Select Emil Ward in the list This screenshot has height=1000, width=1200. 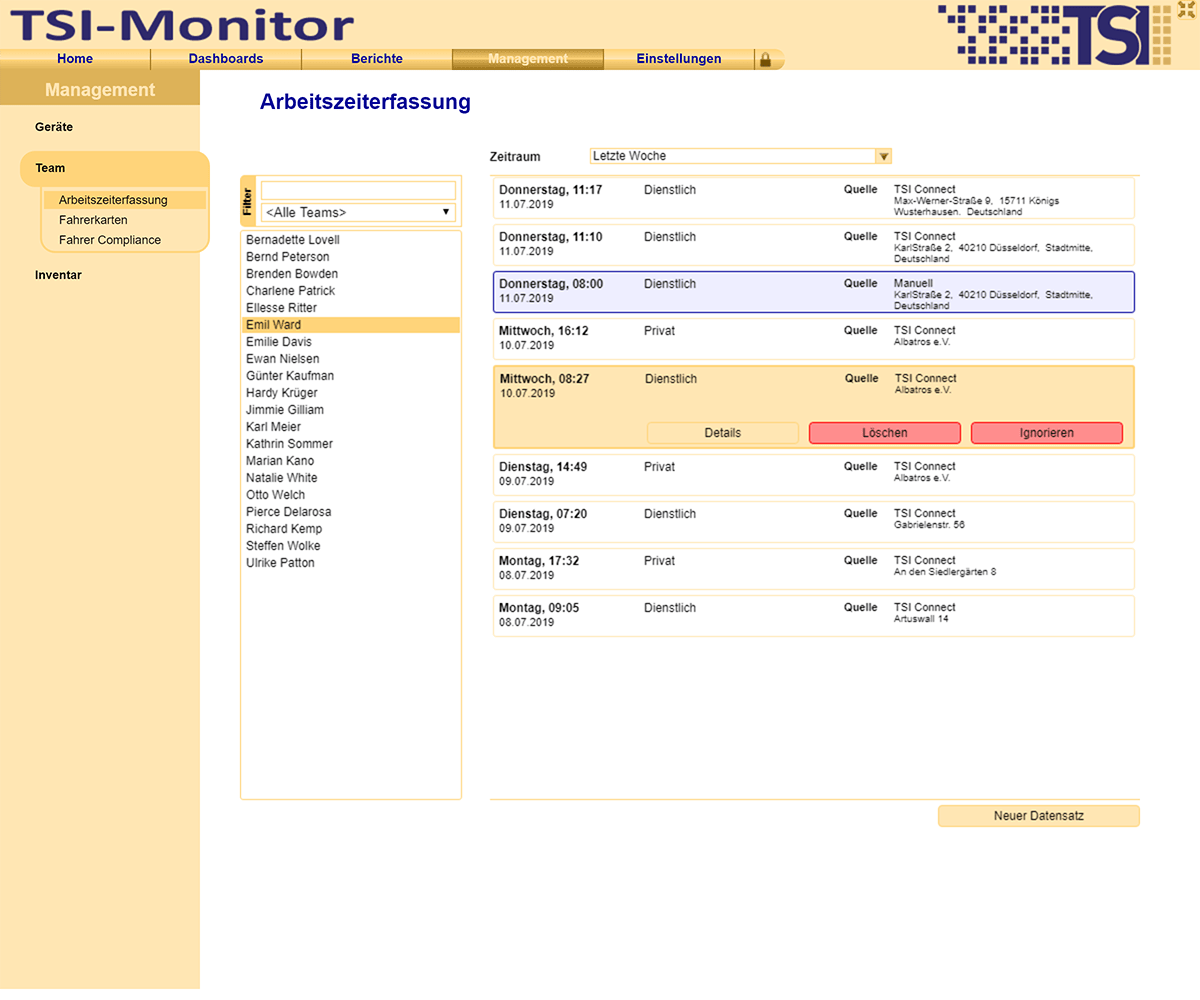tap(351, 325)
